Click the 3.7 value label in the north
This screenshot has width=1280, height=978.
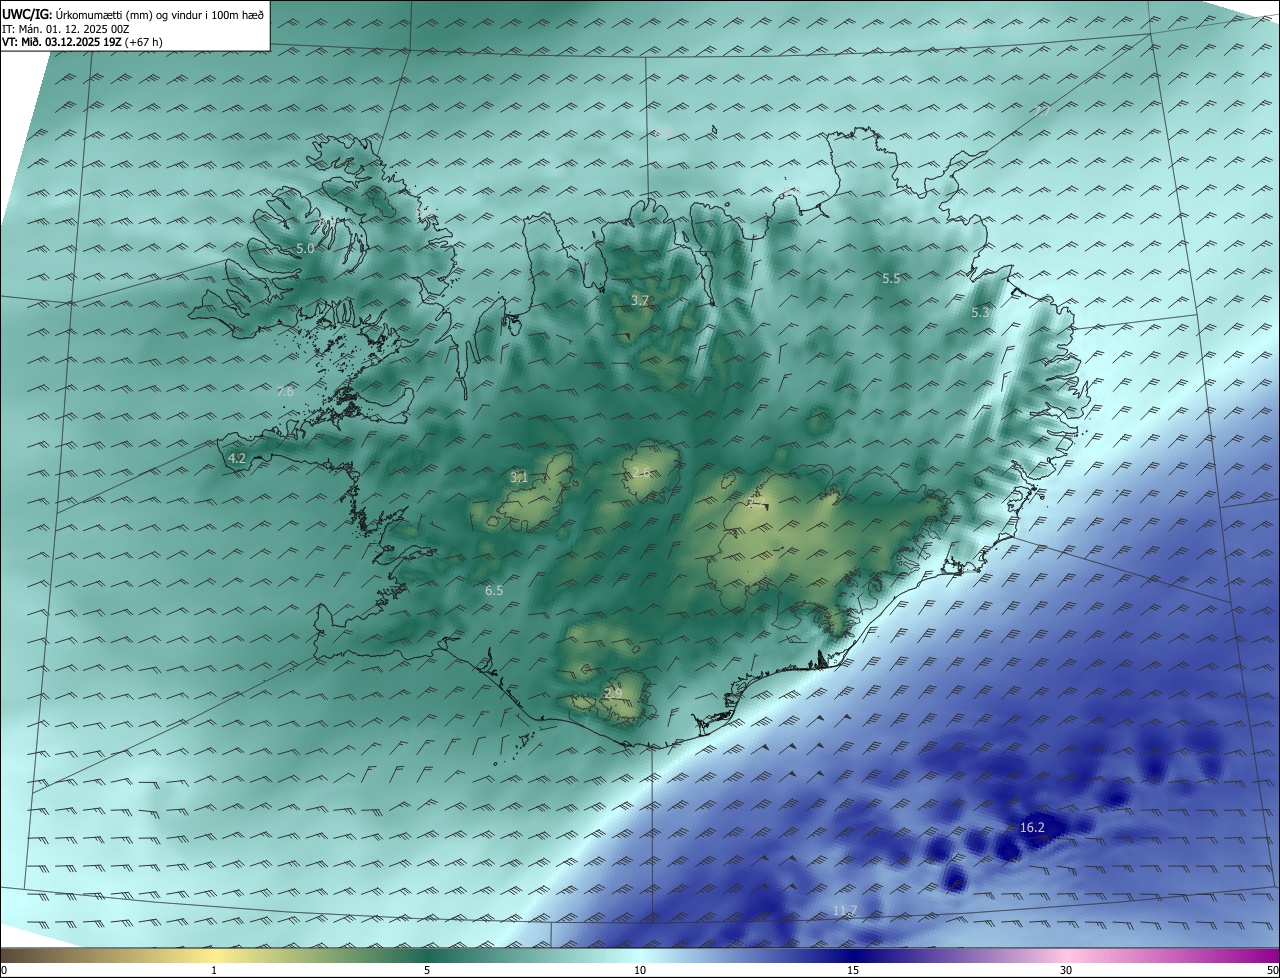click(640, 300)
